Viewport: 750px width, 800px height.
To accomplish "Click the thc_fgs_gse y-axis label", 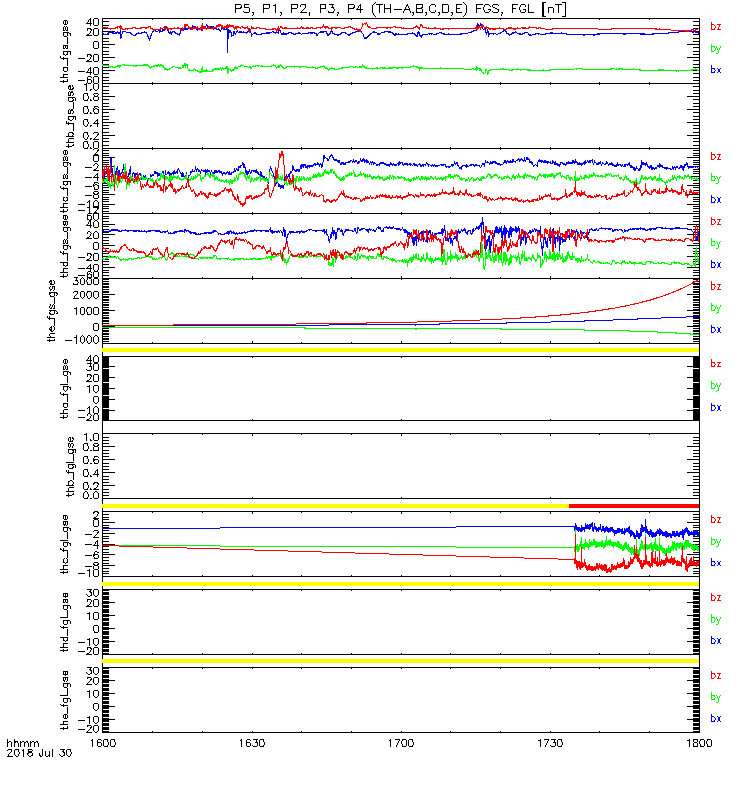I will click(65, 181).
